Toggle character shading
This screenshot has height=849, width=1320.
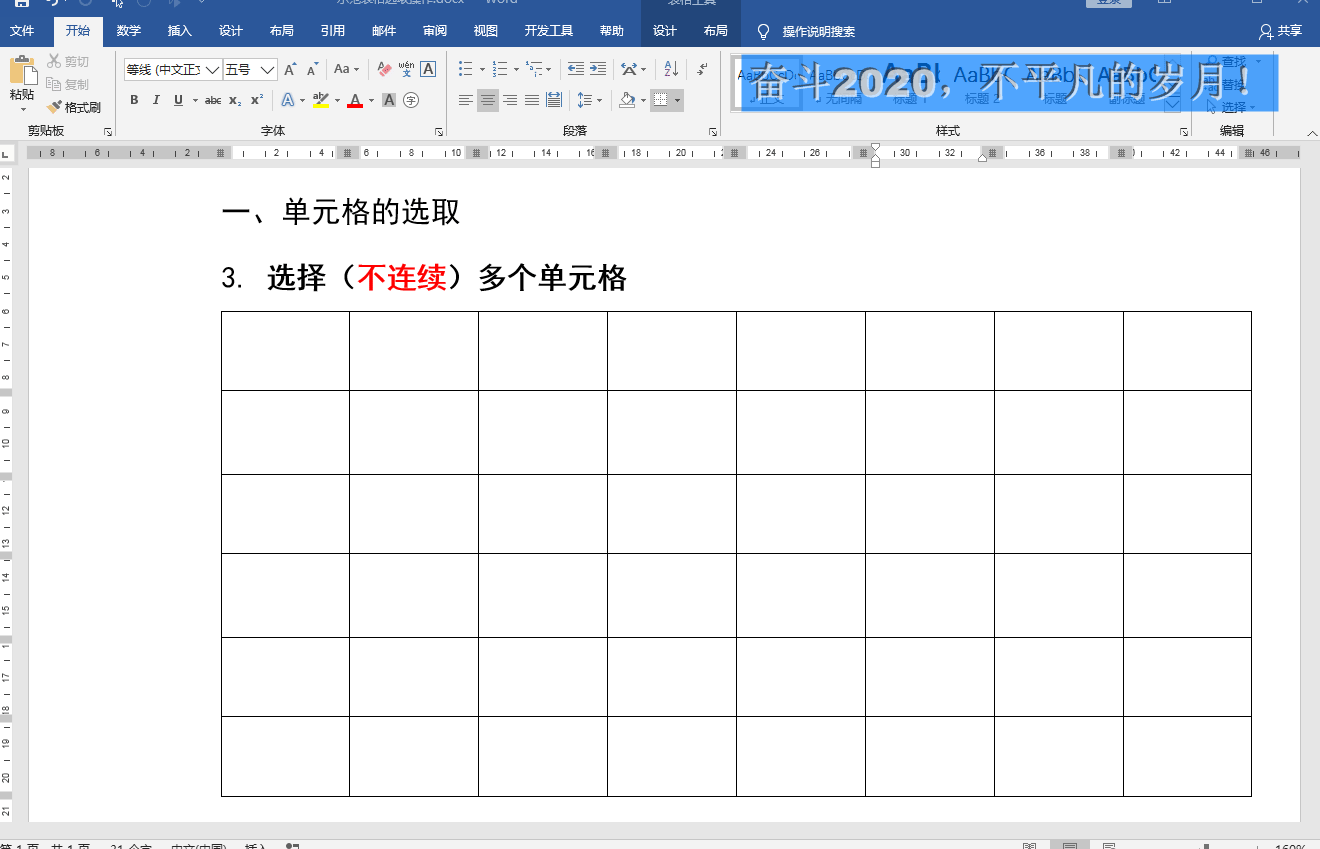(x=389, y=100)
